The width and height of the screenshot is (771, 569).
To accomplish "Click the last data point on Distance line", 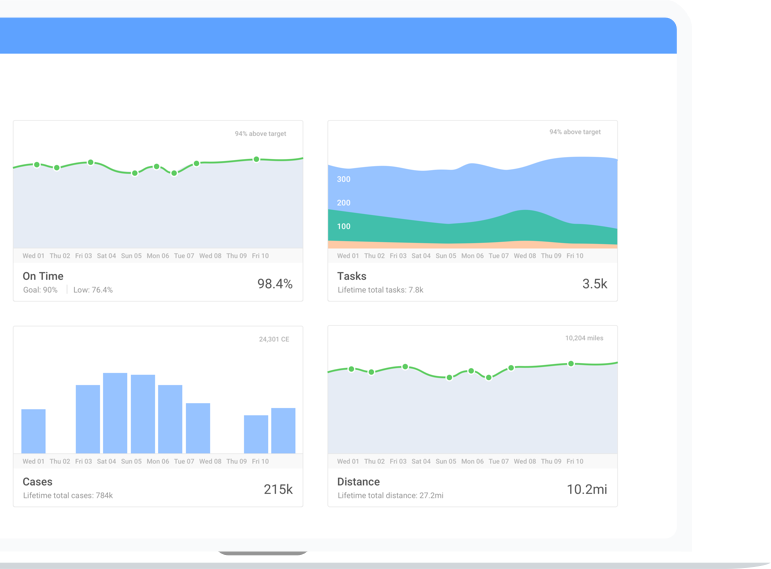I will (x=571, y=364).
